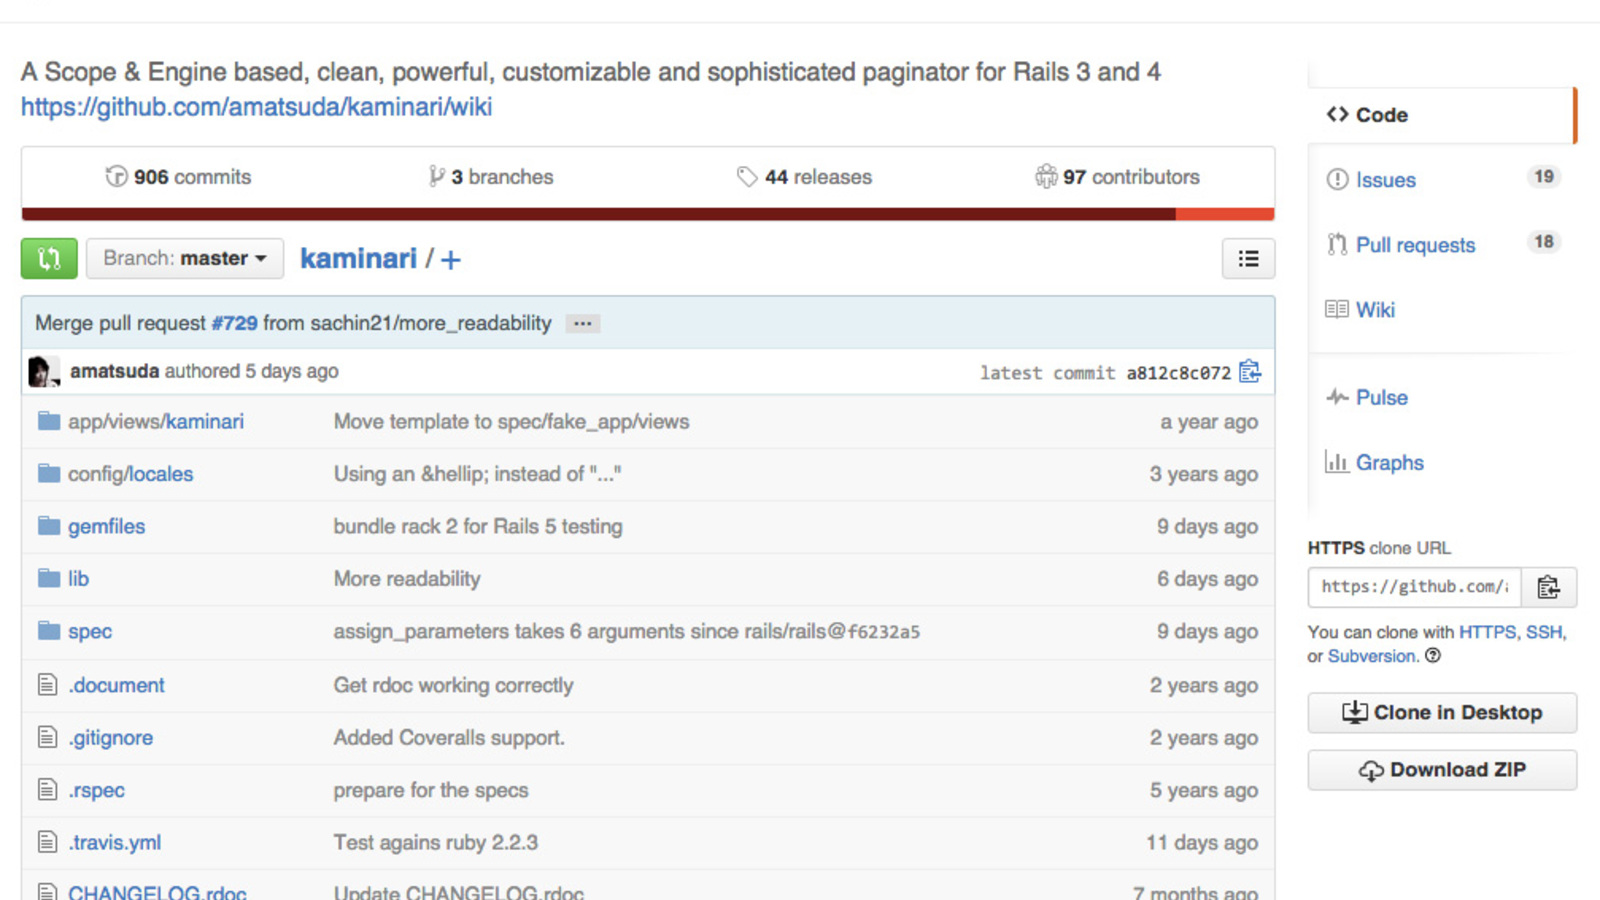Click the plus icon to create new file
Screen dimensions: 1600x900
pos(451,260)
